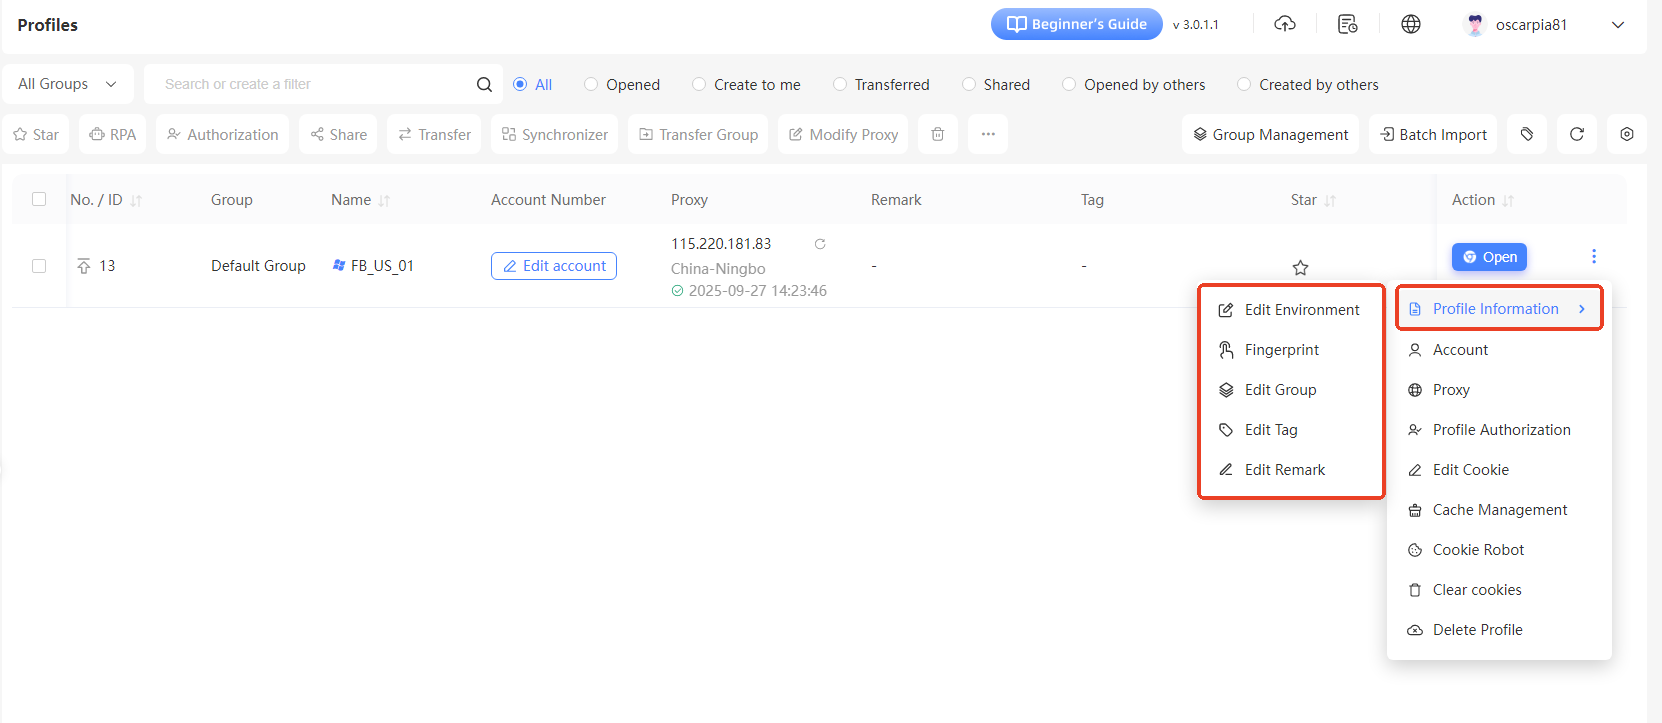Image resolution: width=1662 pixels, height=723 pixels.
Task: Star the FB_US_01 profile row
Action: click(1300, 267)
